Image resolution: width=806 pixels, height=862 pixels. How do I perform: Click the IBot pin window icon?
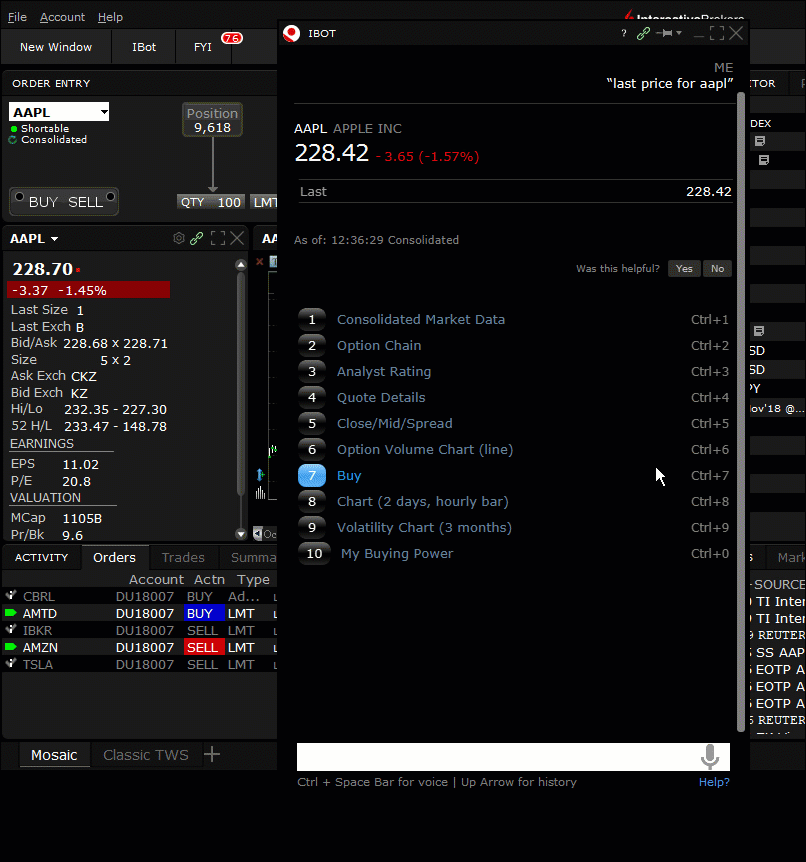coord(665,34)
